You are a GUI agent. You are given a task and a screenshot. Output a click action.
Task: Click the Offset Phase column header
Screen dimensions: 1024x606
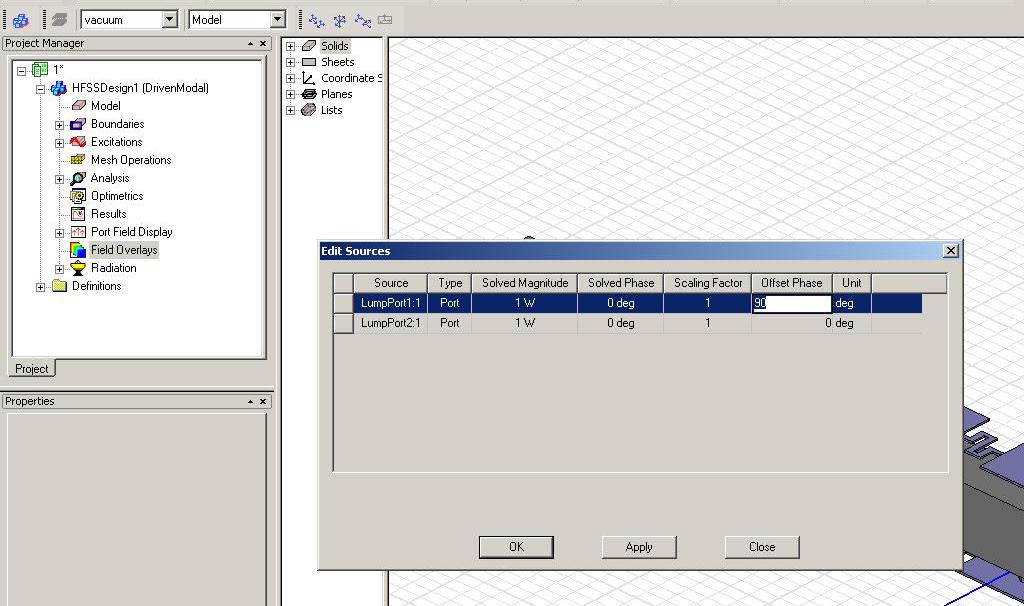[x=792, y=283]
